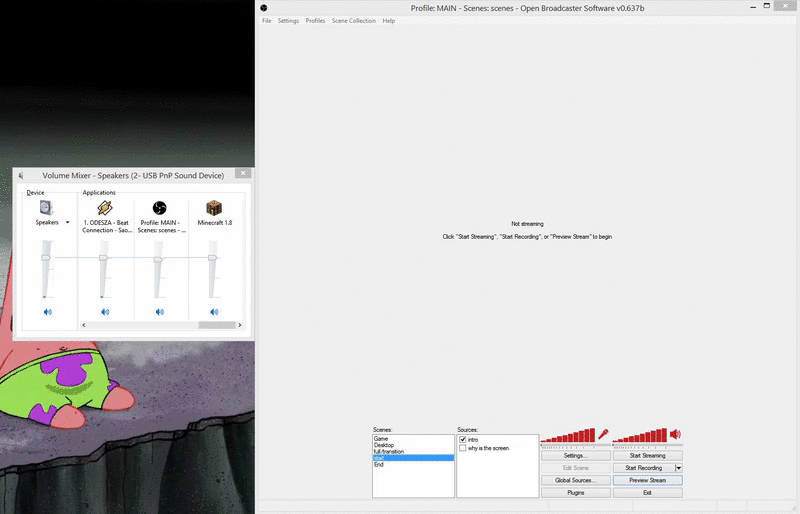This screenshot has height=514, width=800.
Task: Check the 'why is the screen' source
Action: (x=463, y=448)
